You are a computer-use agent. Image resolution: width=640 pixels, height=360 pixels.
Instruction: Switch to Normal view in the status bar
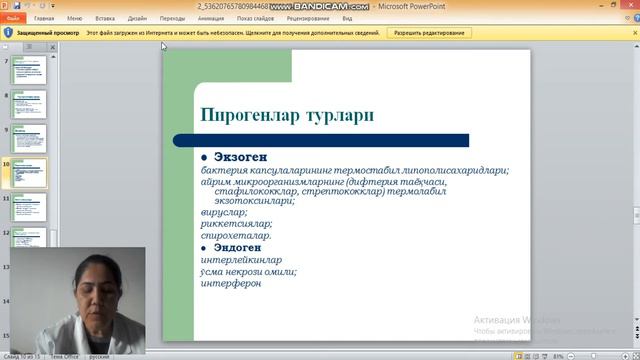point(518,356)
